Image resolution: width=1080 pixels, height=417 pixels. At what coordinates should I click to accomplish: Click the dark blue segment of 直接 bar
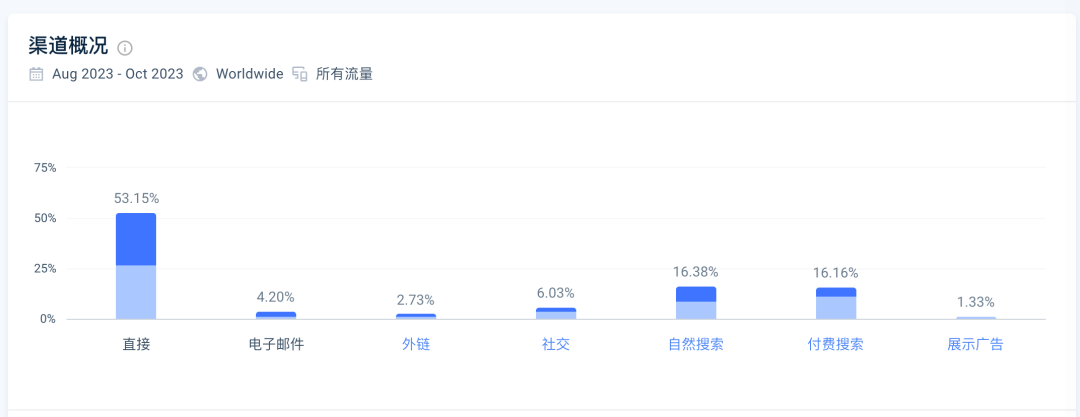pos(136,239)
